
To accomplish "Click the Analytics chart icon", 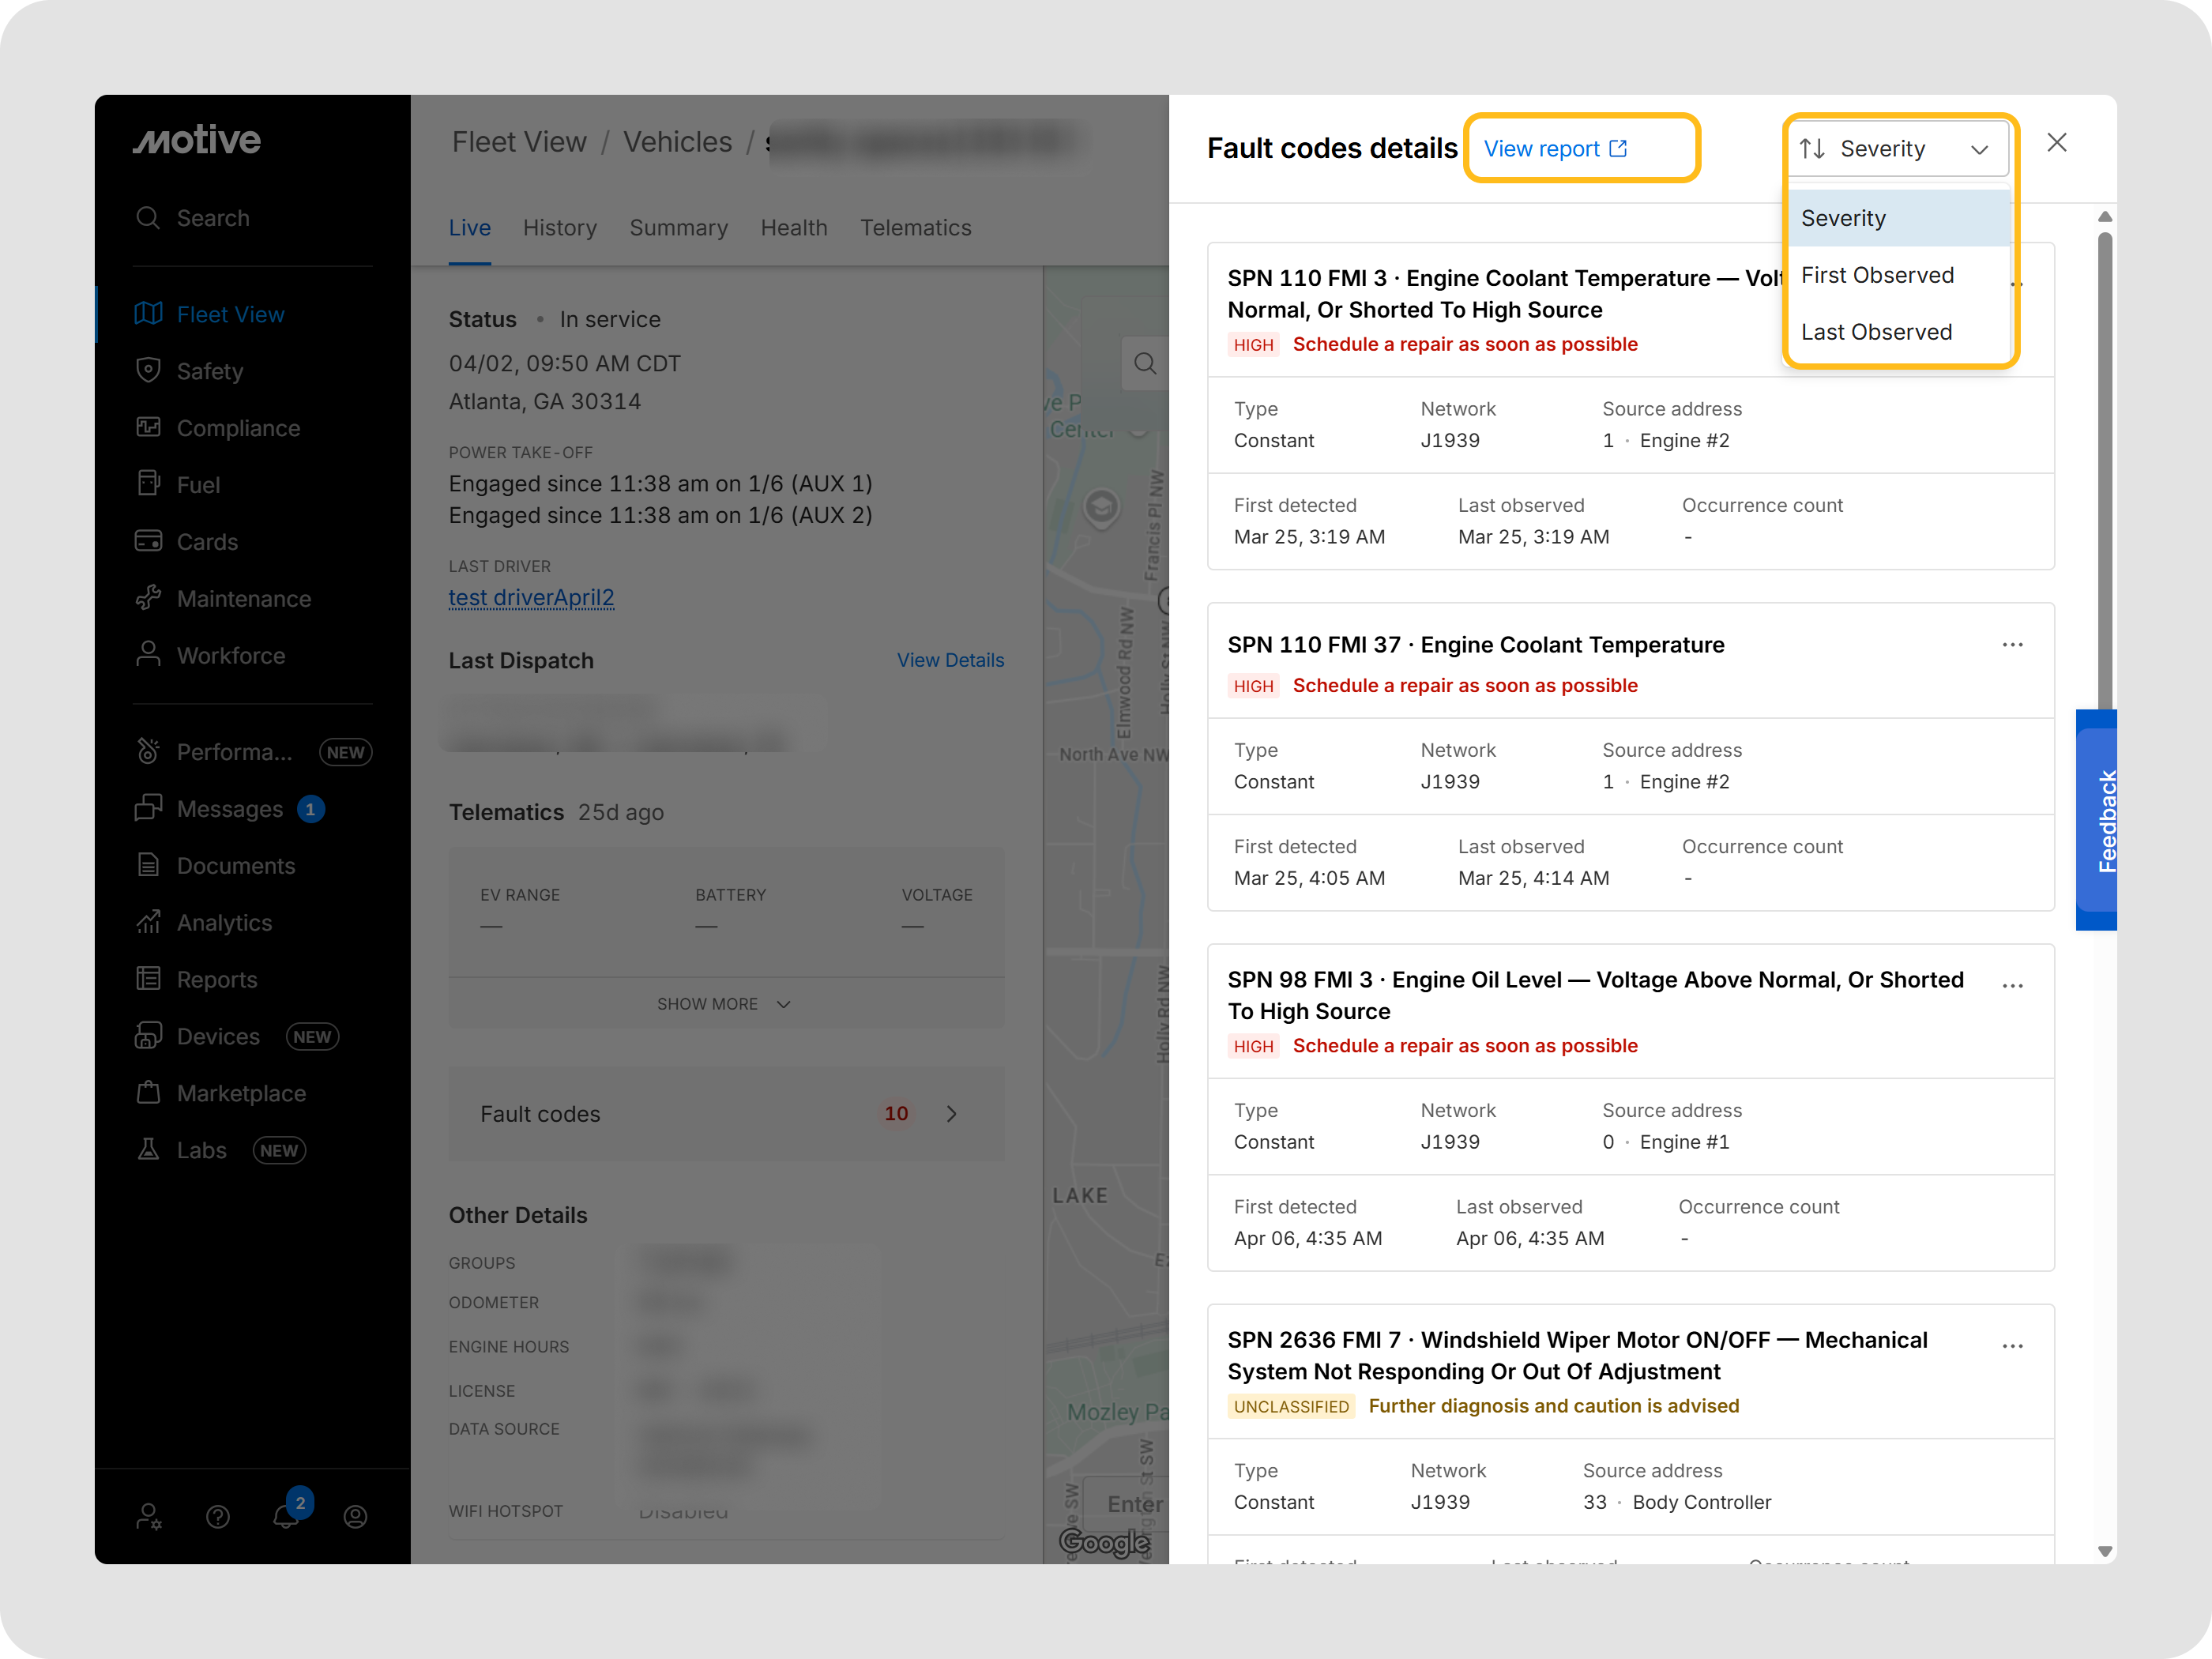I will pyautogui.click(x=148, y=922).
